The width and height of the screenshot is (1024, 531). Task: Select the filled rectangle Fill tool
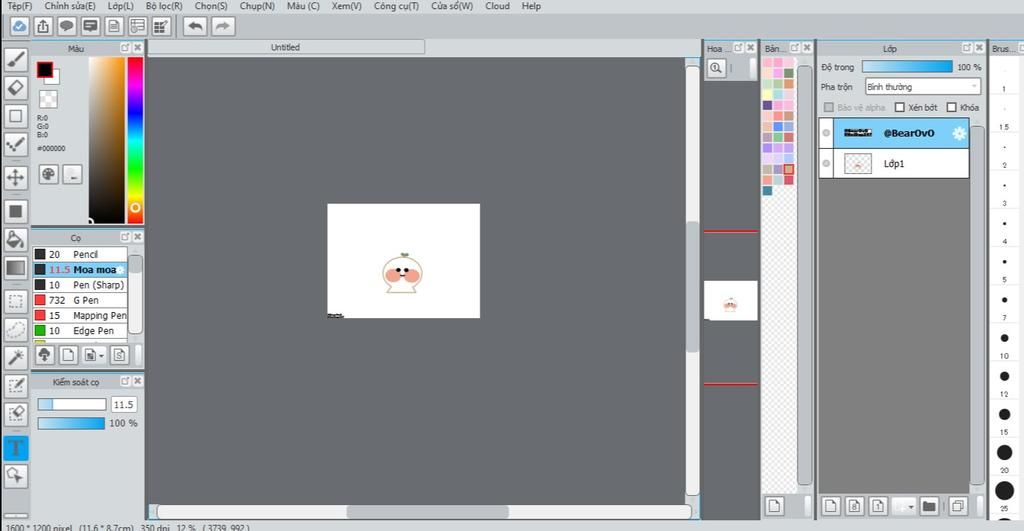(x=16, y=211)
